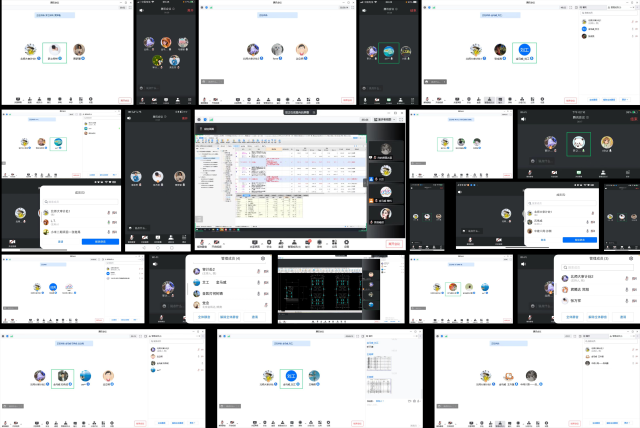The width and height of the screenshot is (640, 428).
Task: Click fullscreen icon atop shared-spreadsheet meeting window
Action: coord(401,120)
